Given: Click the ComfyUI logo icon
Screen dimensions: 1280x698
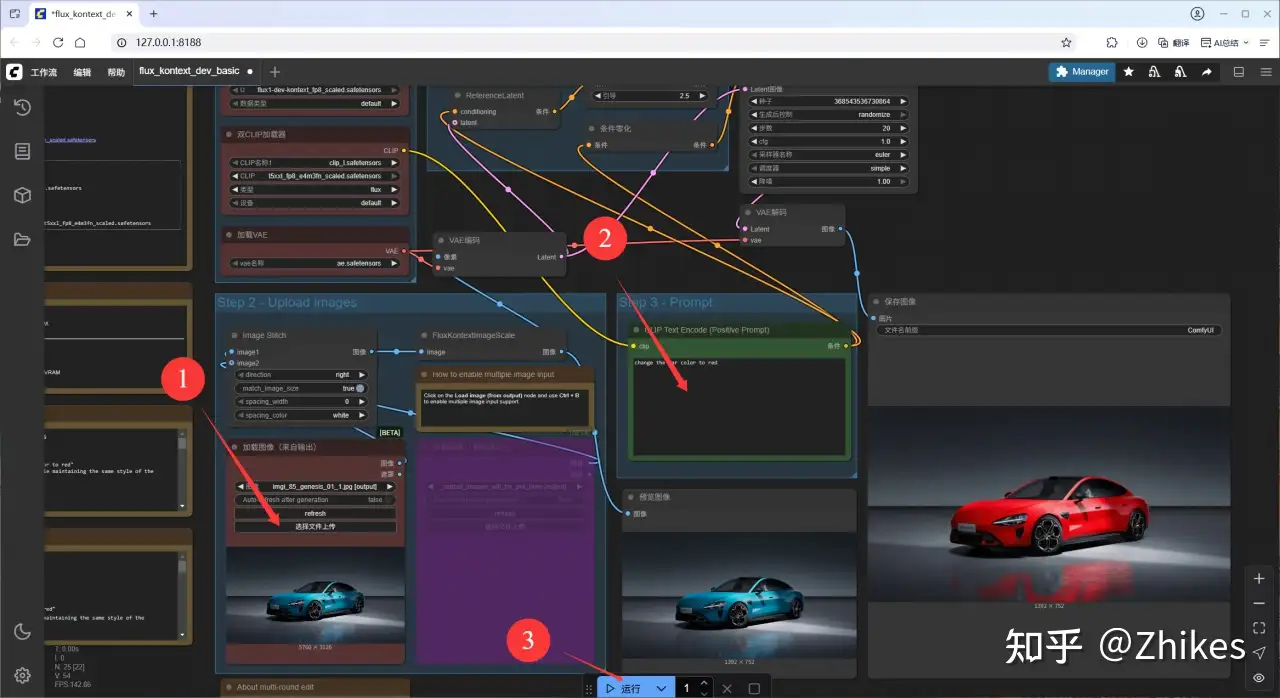Looking at the screenshot, I should coord(14,72).
